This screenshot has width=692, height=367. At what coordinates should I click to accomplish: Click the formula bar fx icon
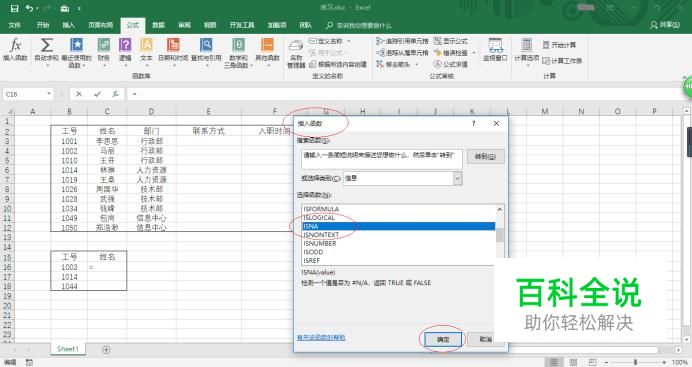[x=115, y=94]
